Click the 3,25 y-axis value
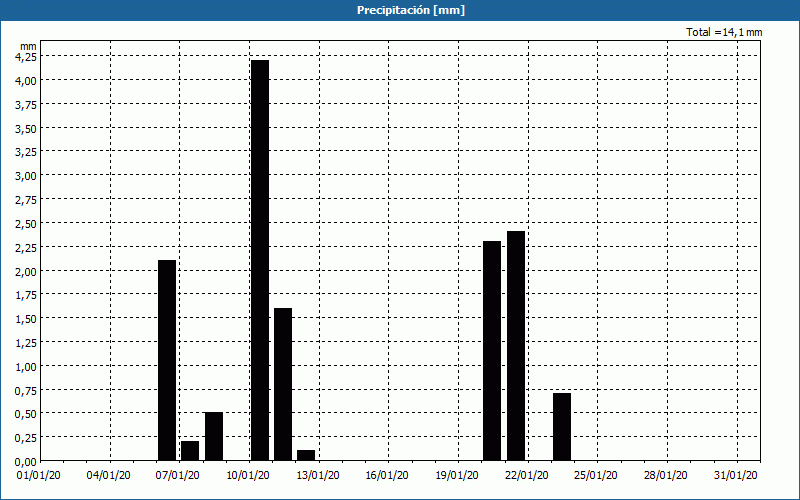The width and height of the screenshot is (800, 500). point(26,152)
